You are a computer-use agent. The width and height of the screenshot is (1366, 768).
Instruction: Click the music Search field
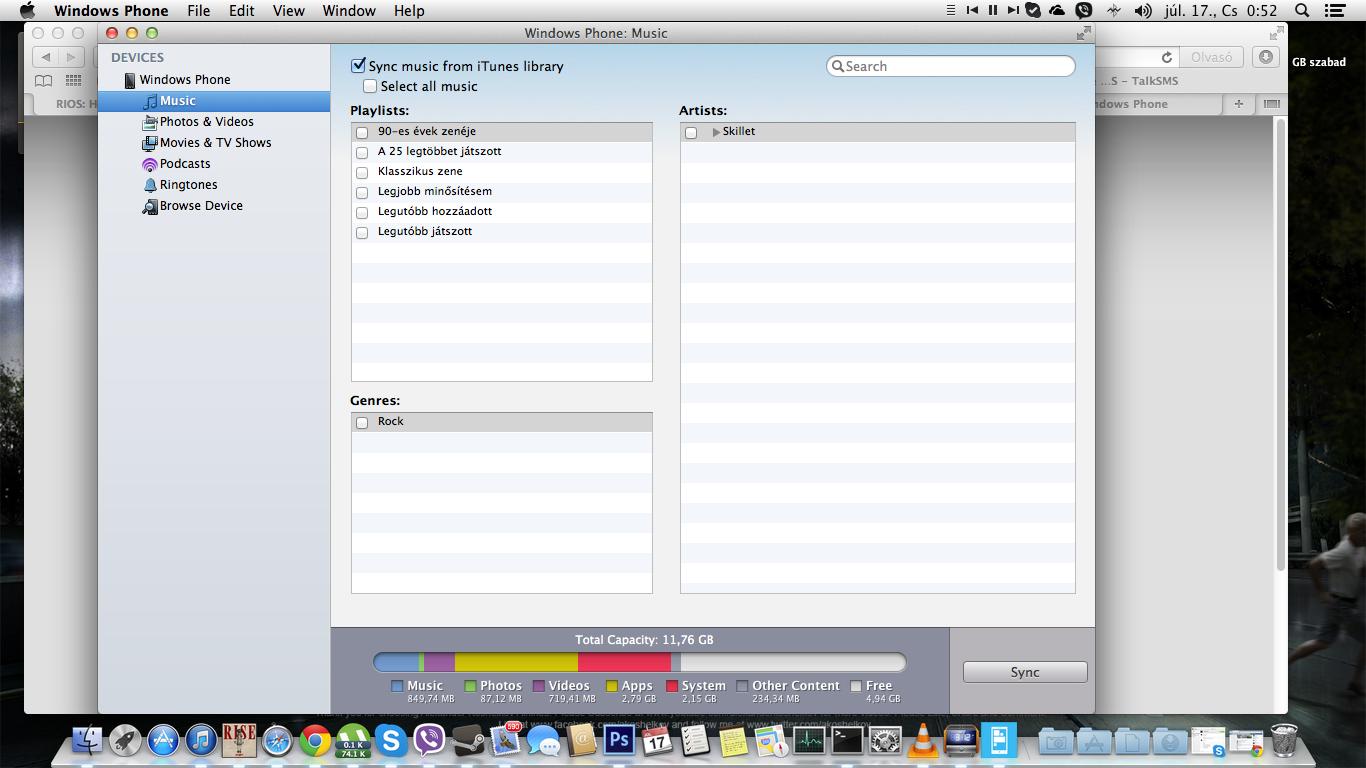[x=951, y=66]
